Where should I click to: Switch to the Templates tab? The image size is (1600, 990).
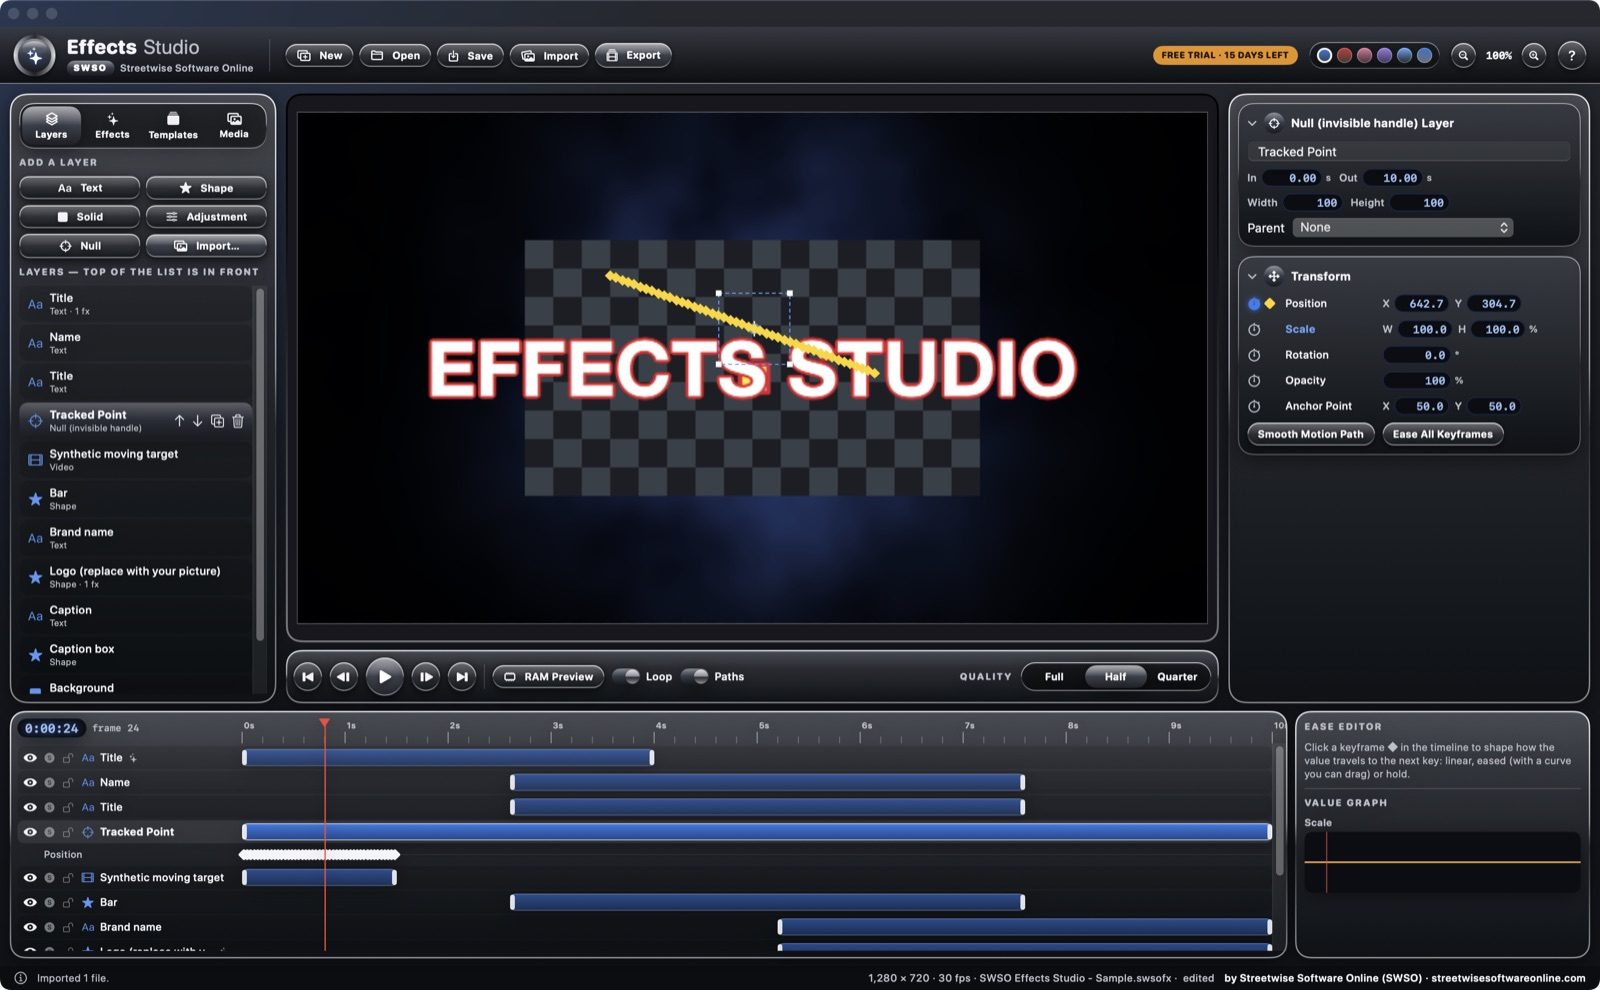click(x=173, y=125)
